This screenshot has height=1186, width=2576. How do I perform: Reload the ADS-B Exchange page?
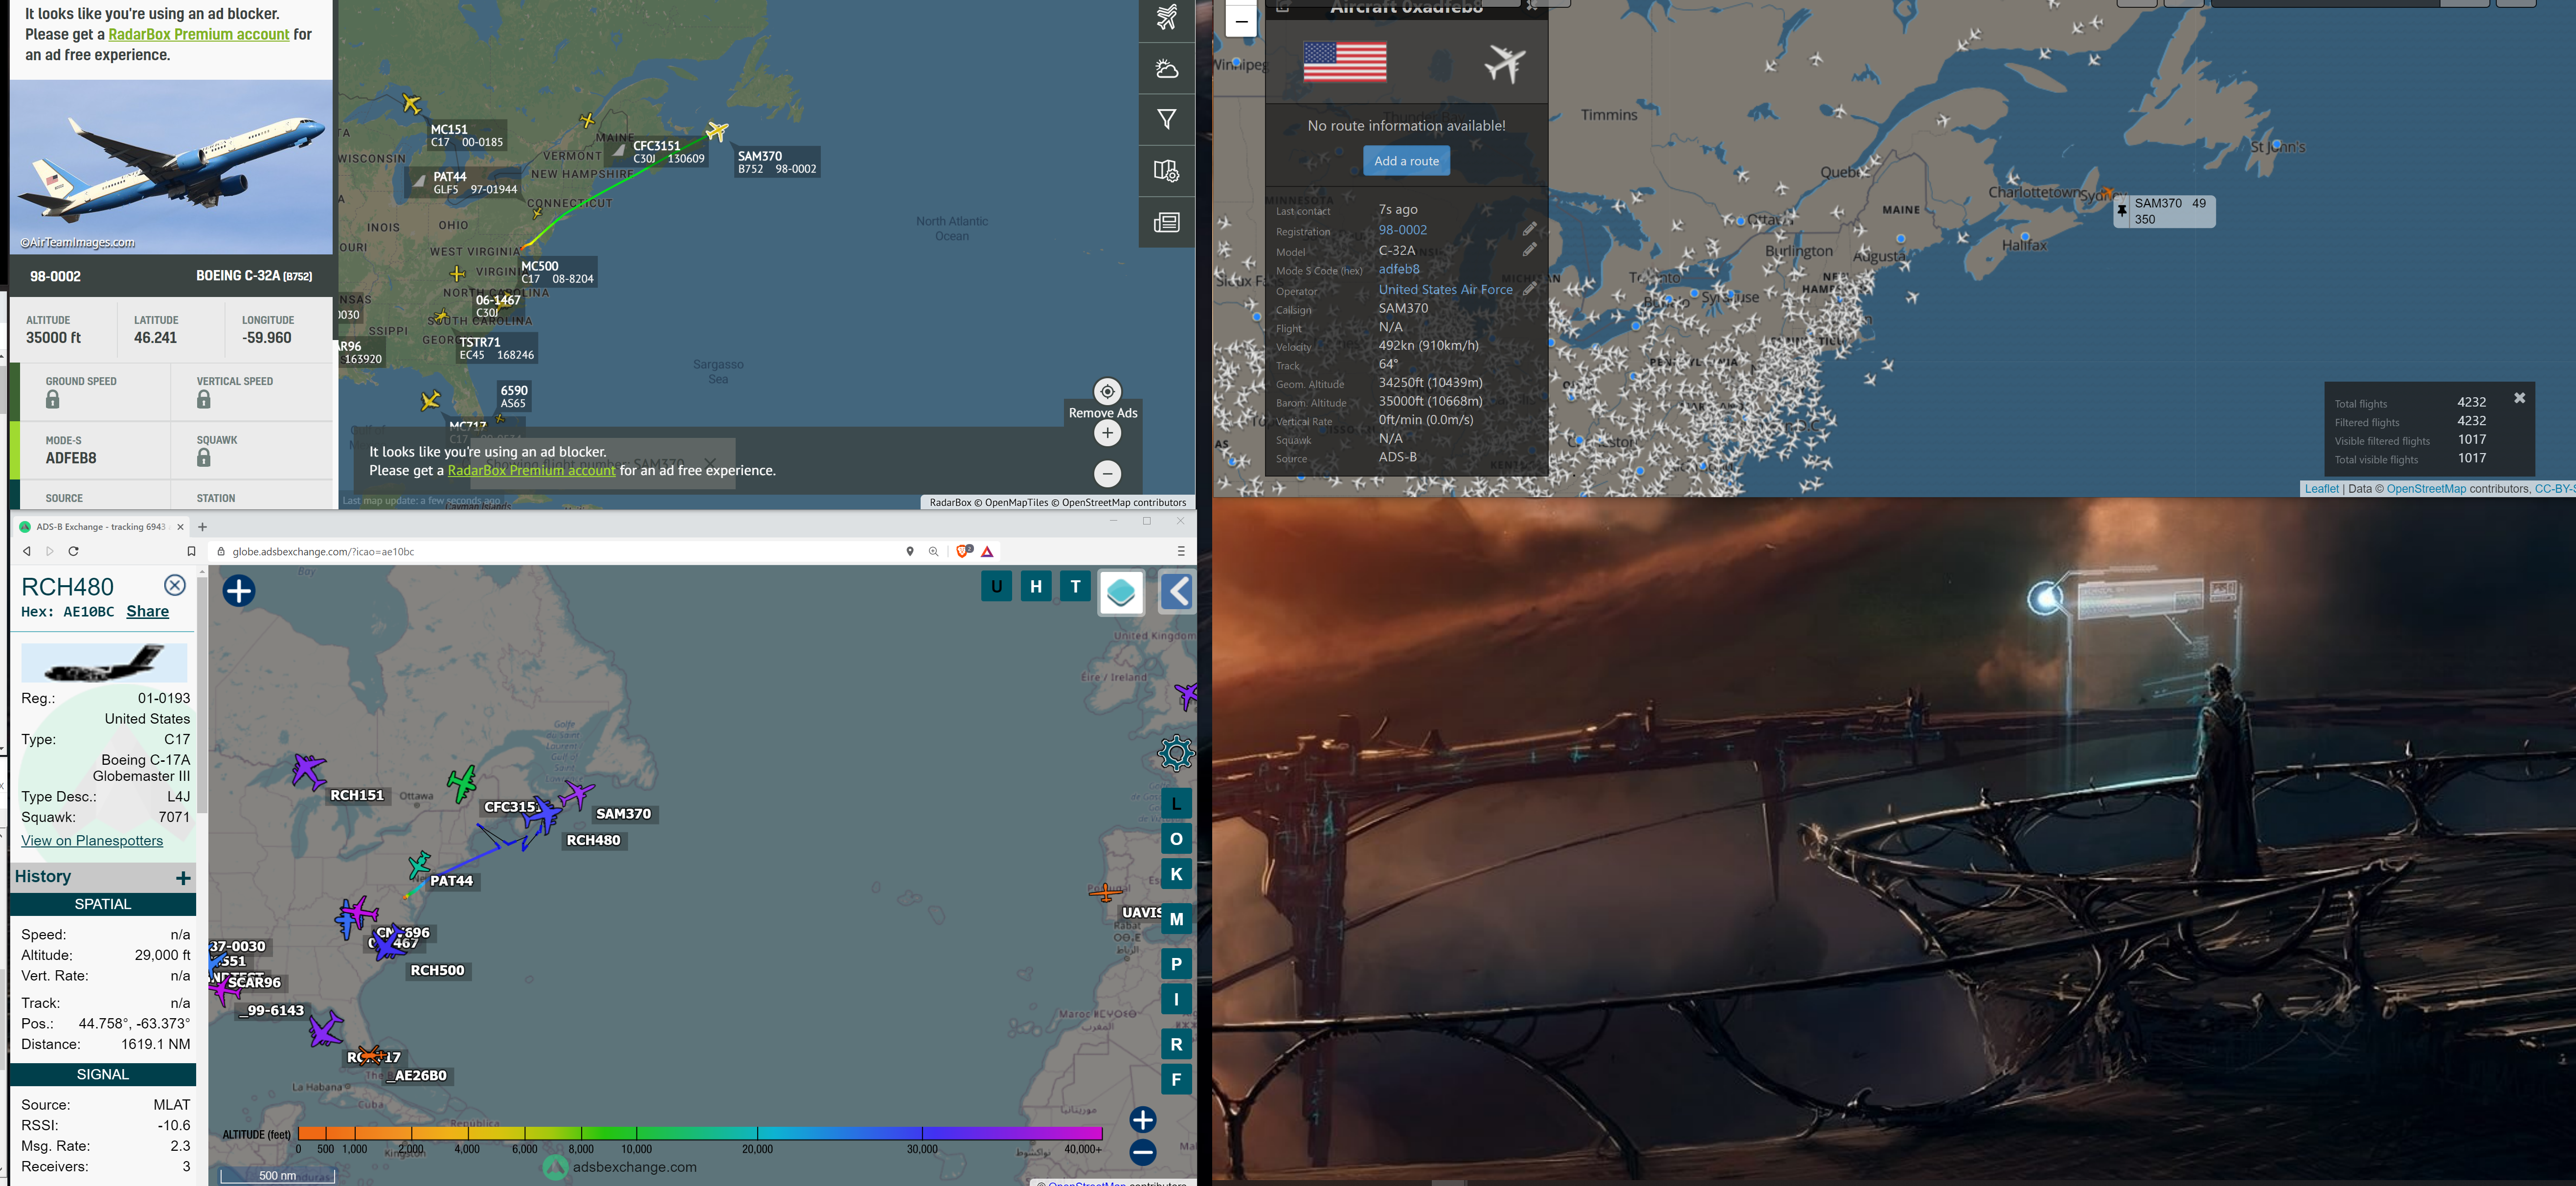pos(73,551)
